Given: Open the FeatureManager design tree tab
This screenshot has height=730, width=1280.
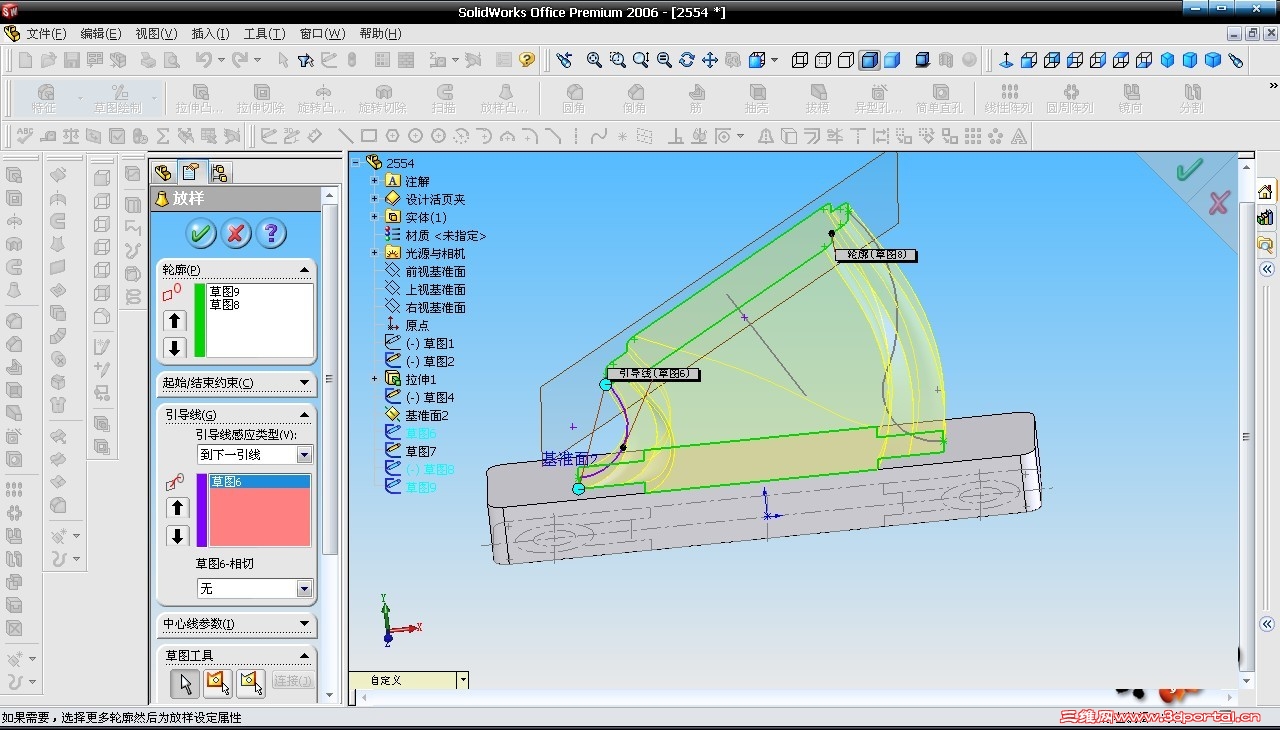Looking at the screenshot, I should 163,172.
